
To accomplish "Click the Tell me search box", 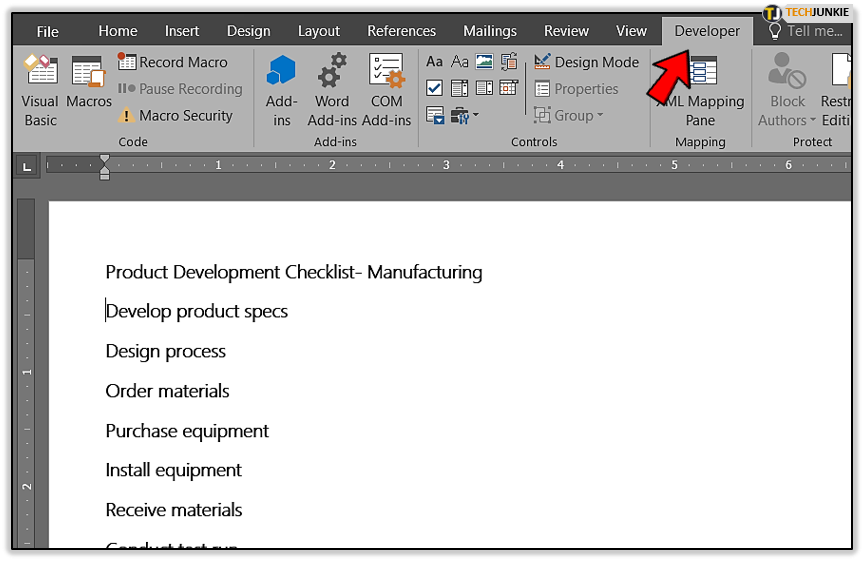I will click(806, 31).
